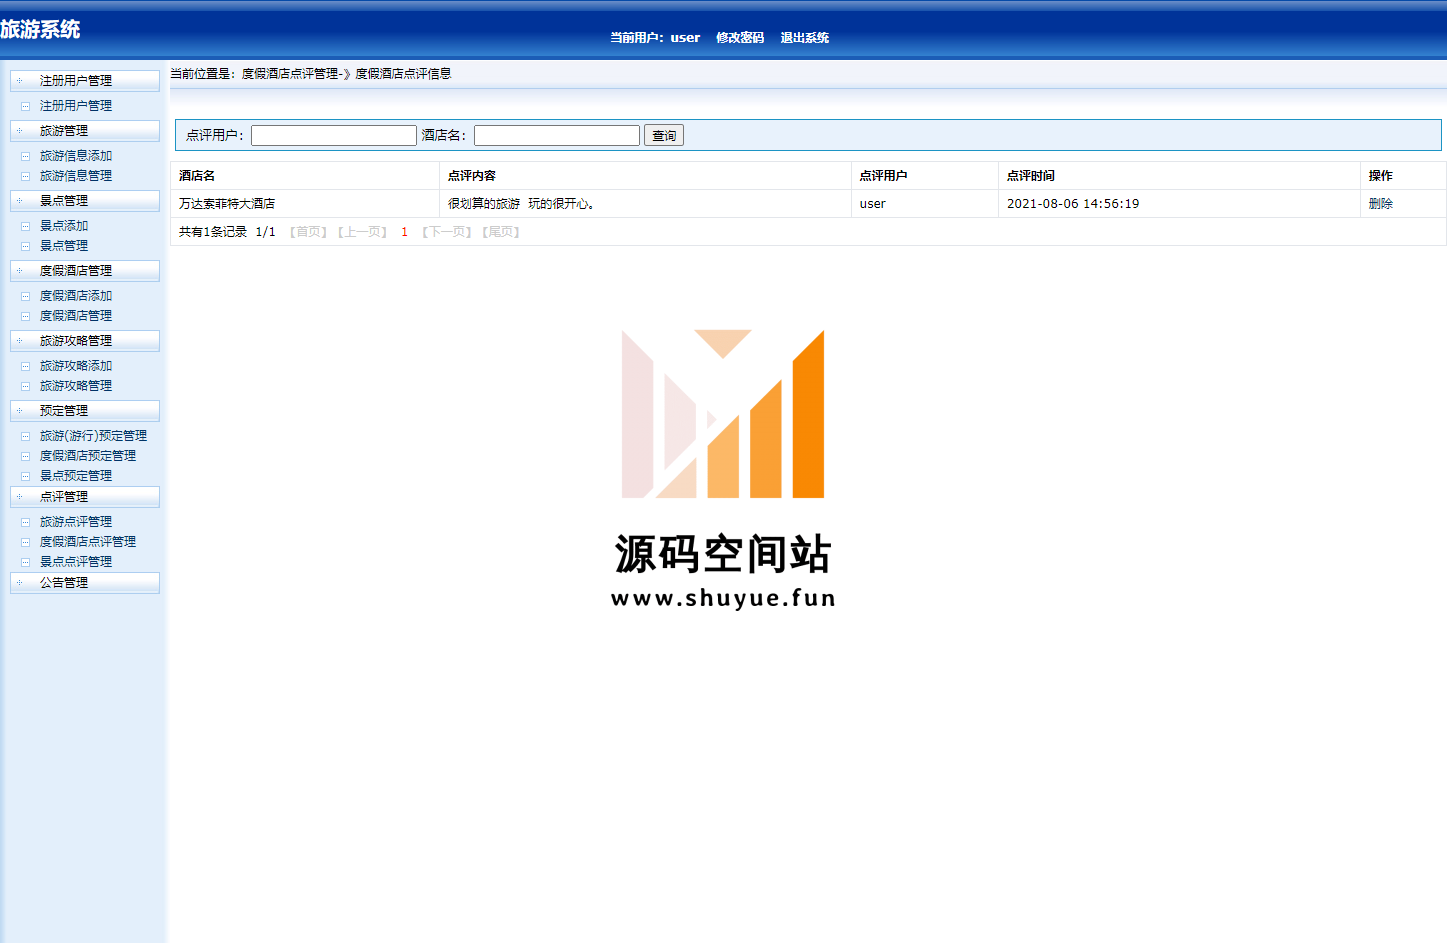The image size is (1447, 943).
Task: Go to 上一页 in pagination
Action: 362,231
